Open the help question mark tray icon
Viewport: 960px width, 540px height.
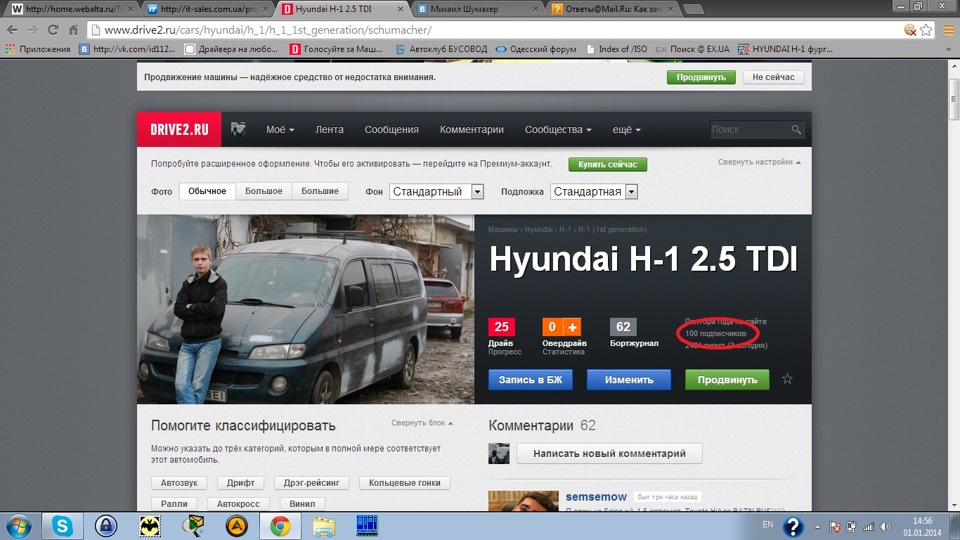point(793,527)
